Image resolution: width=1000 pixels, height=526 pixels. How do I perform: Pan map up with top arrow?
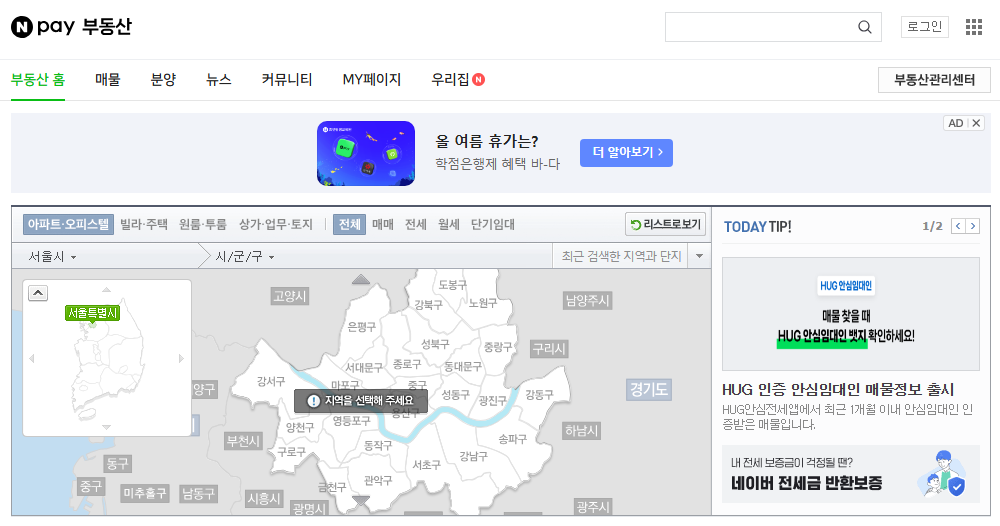(x=361, y=279)
